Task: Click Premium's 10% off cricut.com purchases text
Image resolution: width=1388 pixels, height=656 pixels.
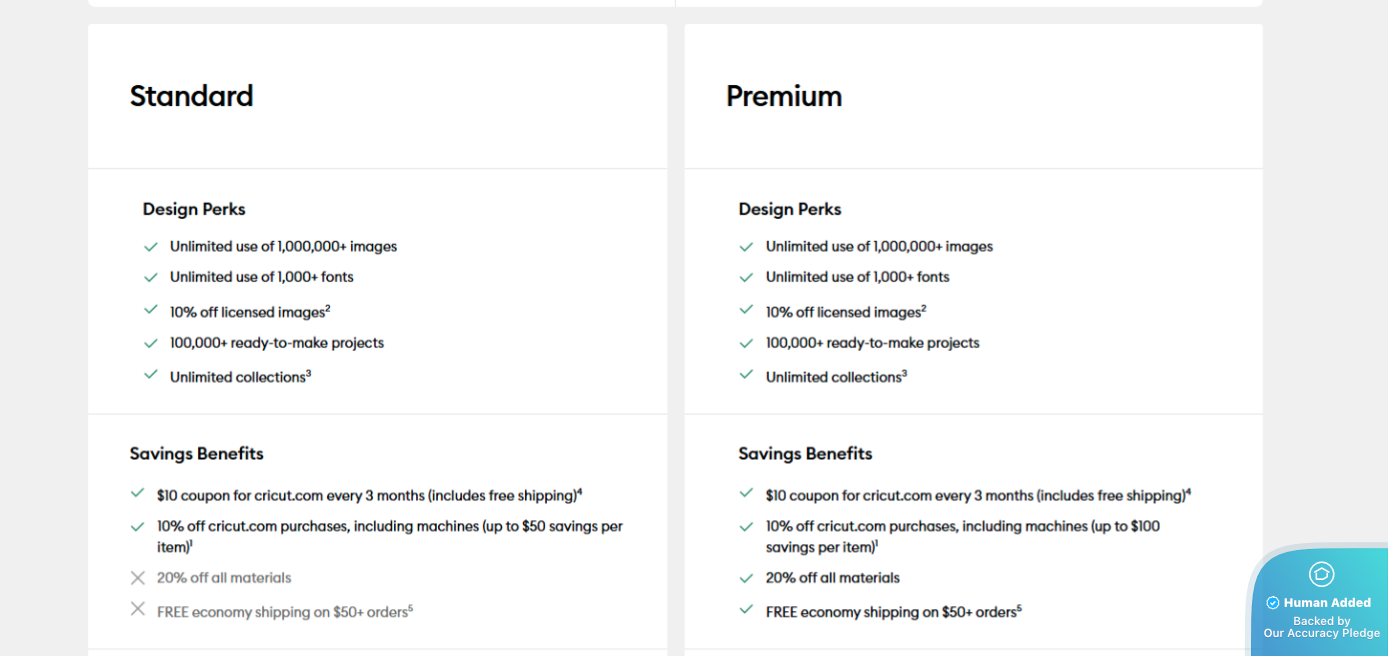Action: (x=963, y=526)
